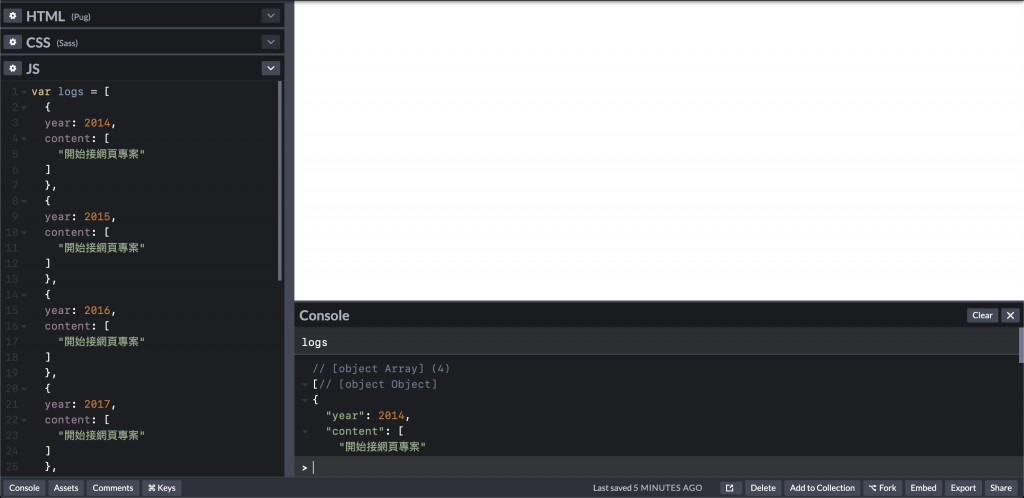This screenshot has height=498, width=1024.
Task: Expand the CSS panel dropdown chevron
Action: click(x=270, y=42)
